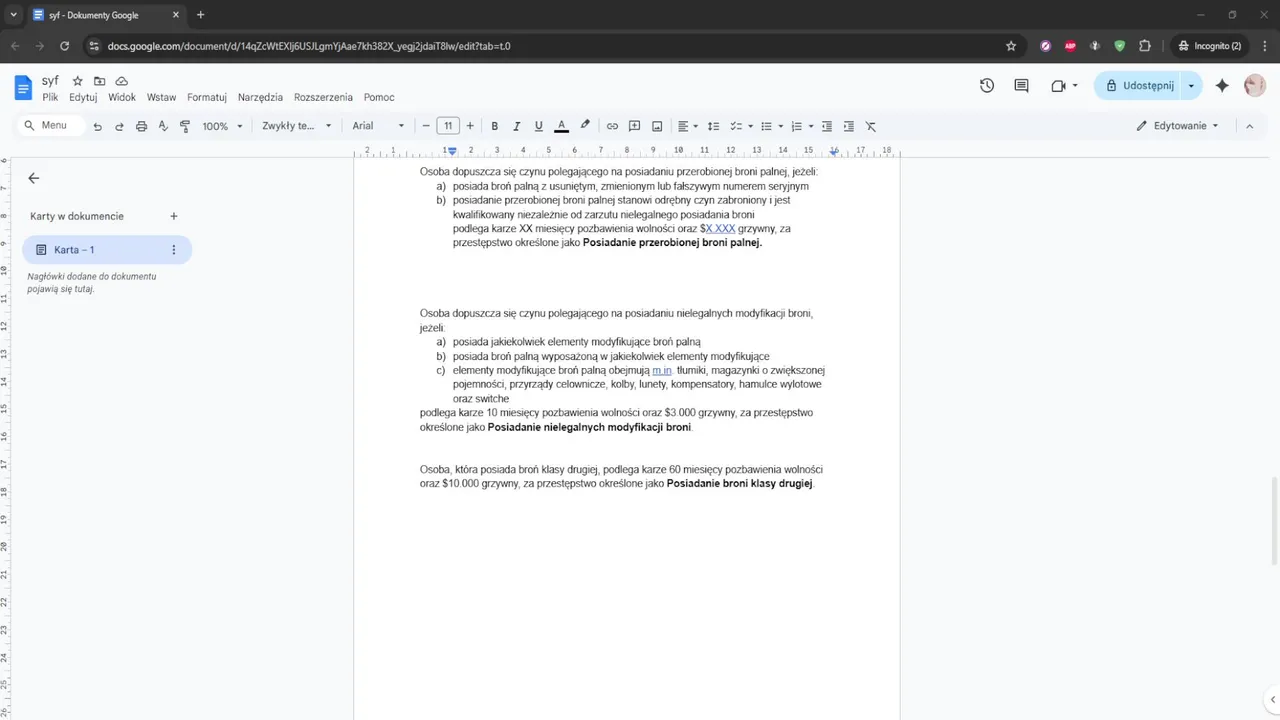Screen dimensions: 1280x720
Task: Star the syf document
Action: [x=77, y=81]
